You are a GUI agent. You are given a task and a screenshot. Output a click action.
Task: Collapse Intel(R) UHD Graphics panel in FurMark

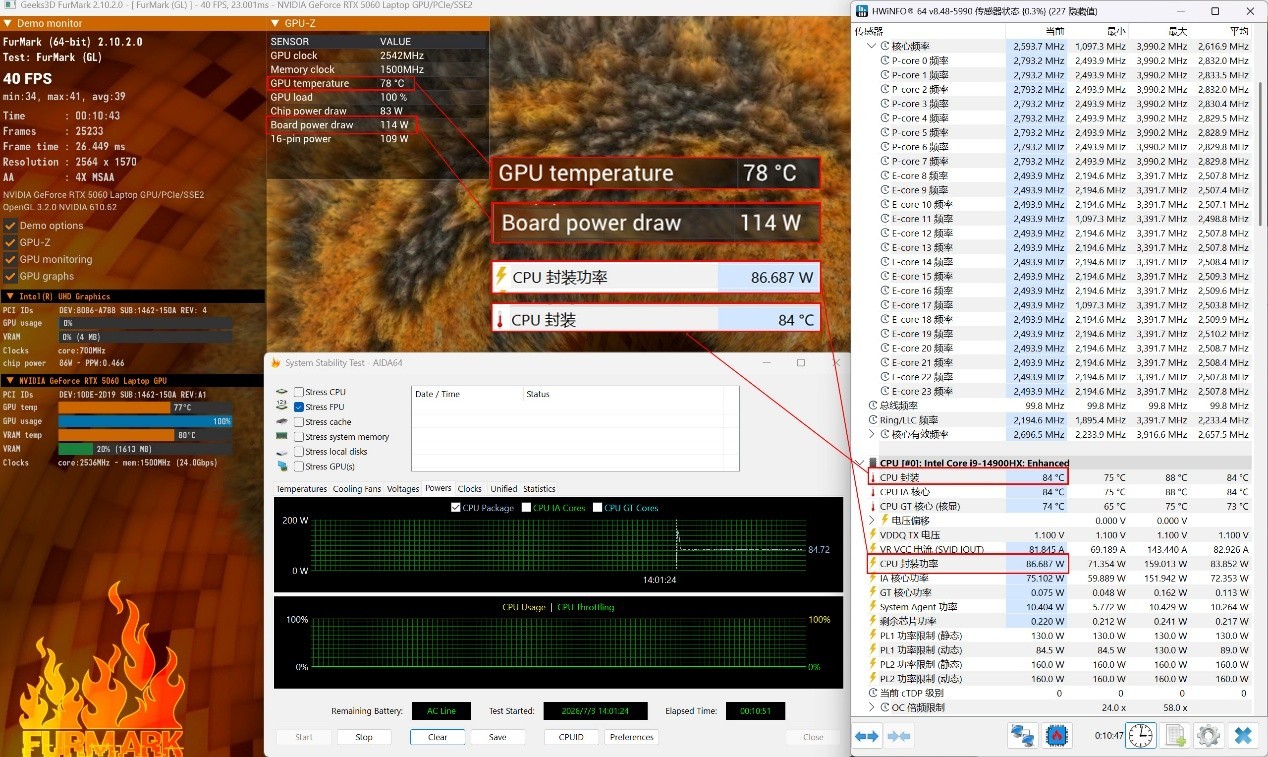pyautogui.click(x=10, y=296)
